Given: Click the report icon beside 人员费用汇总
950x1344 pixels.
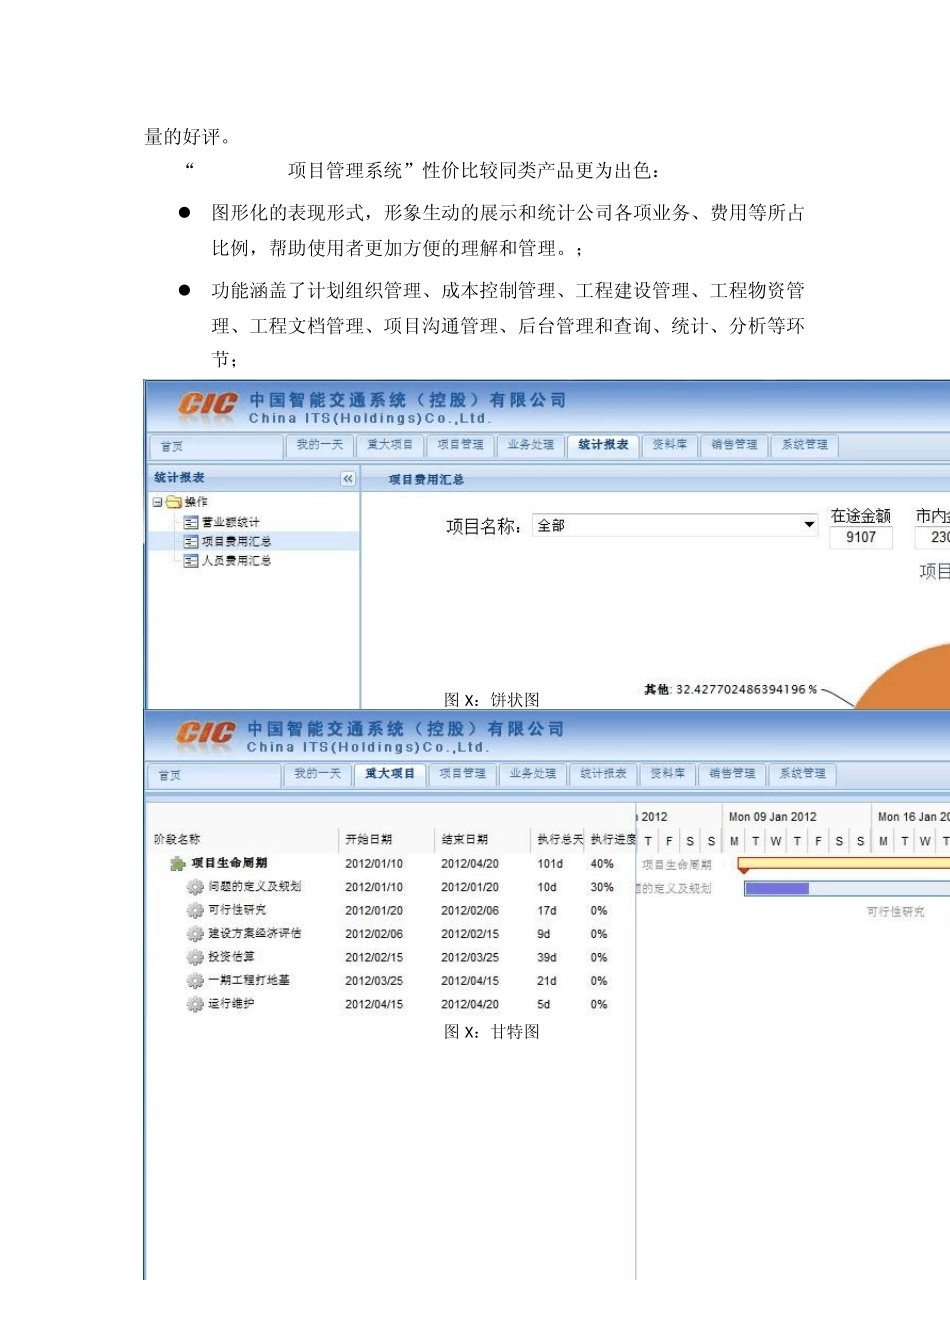Looking at the screenshot, I should tap(191, 561).
